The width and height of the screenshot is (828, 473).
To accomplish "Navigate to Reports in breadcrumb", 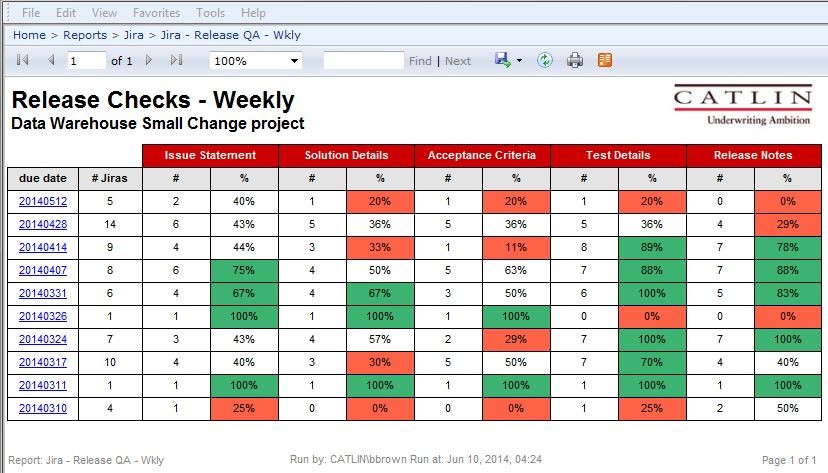I will (x=85, y=35).
